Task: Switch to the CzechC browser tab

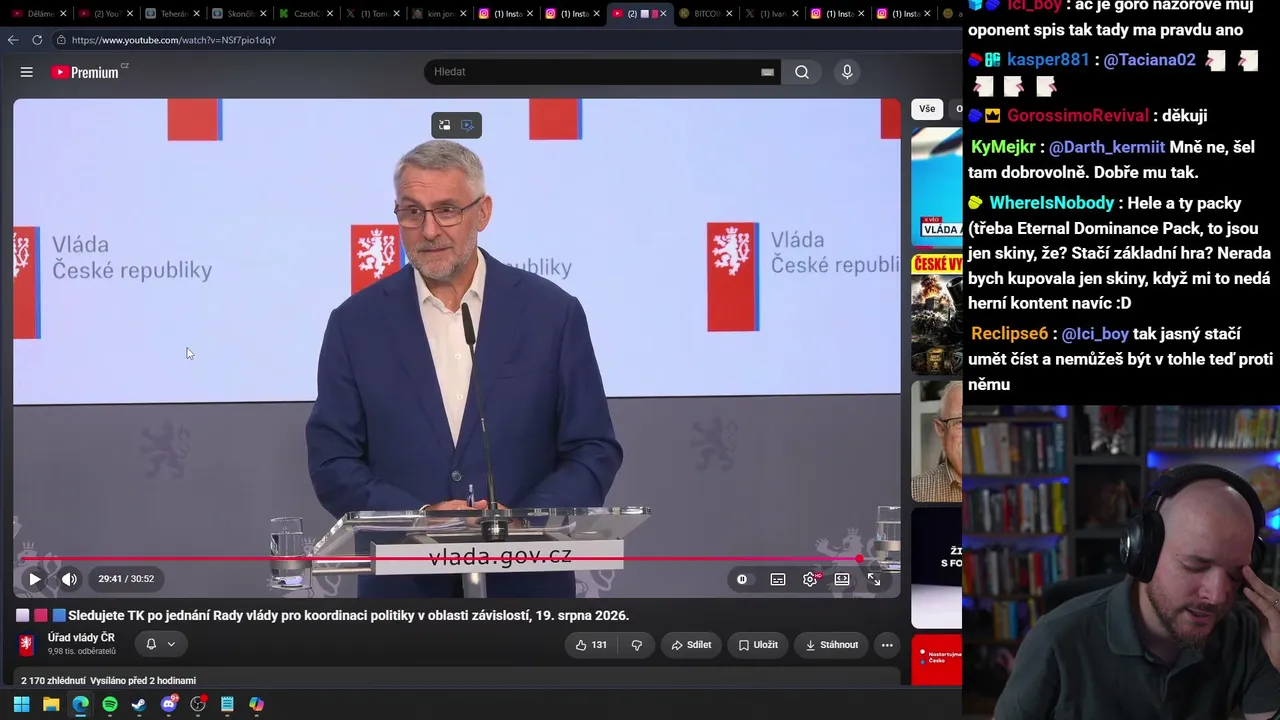Action: point(306,14)
